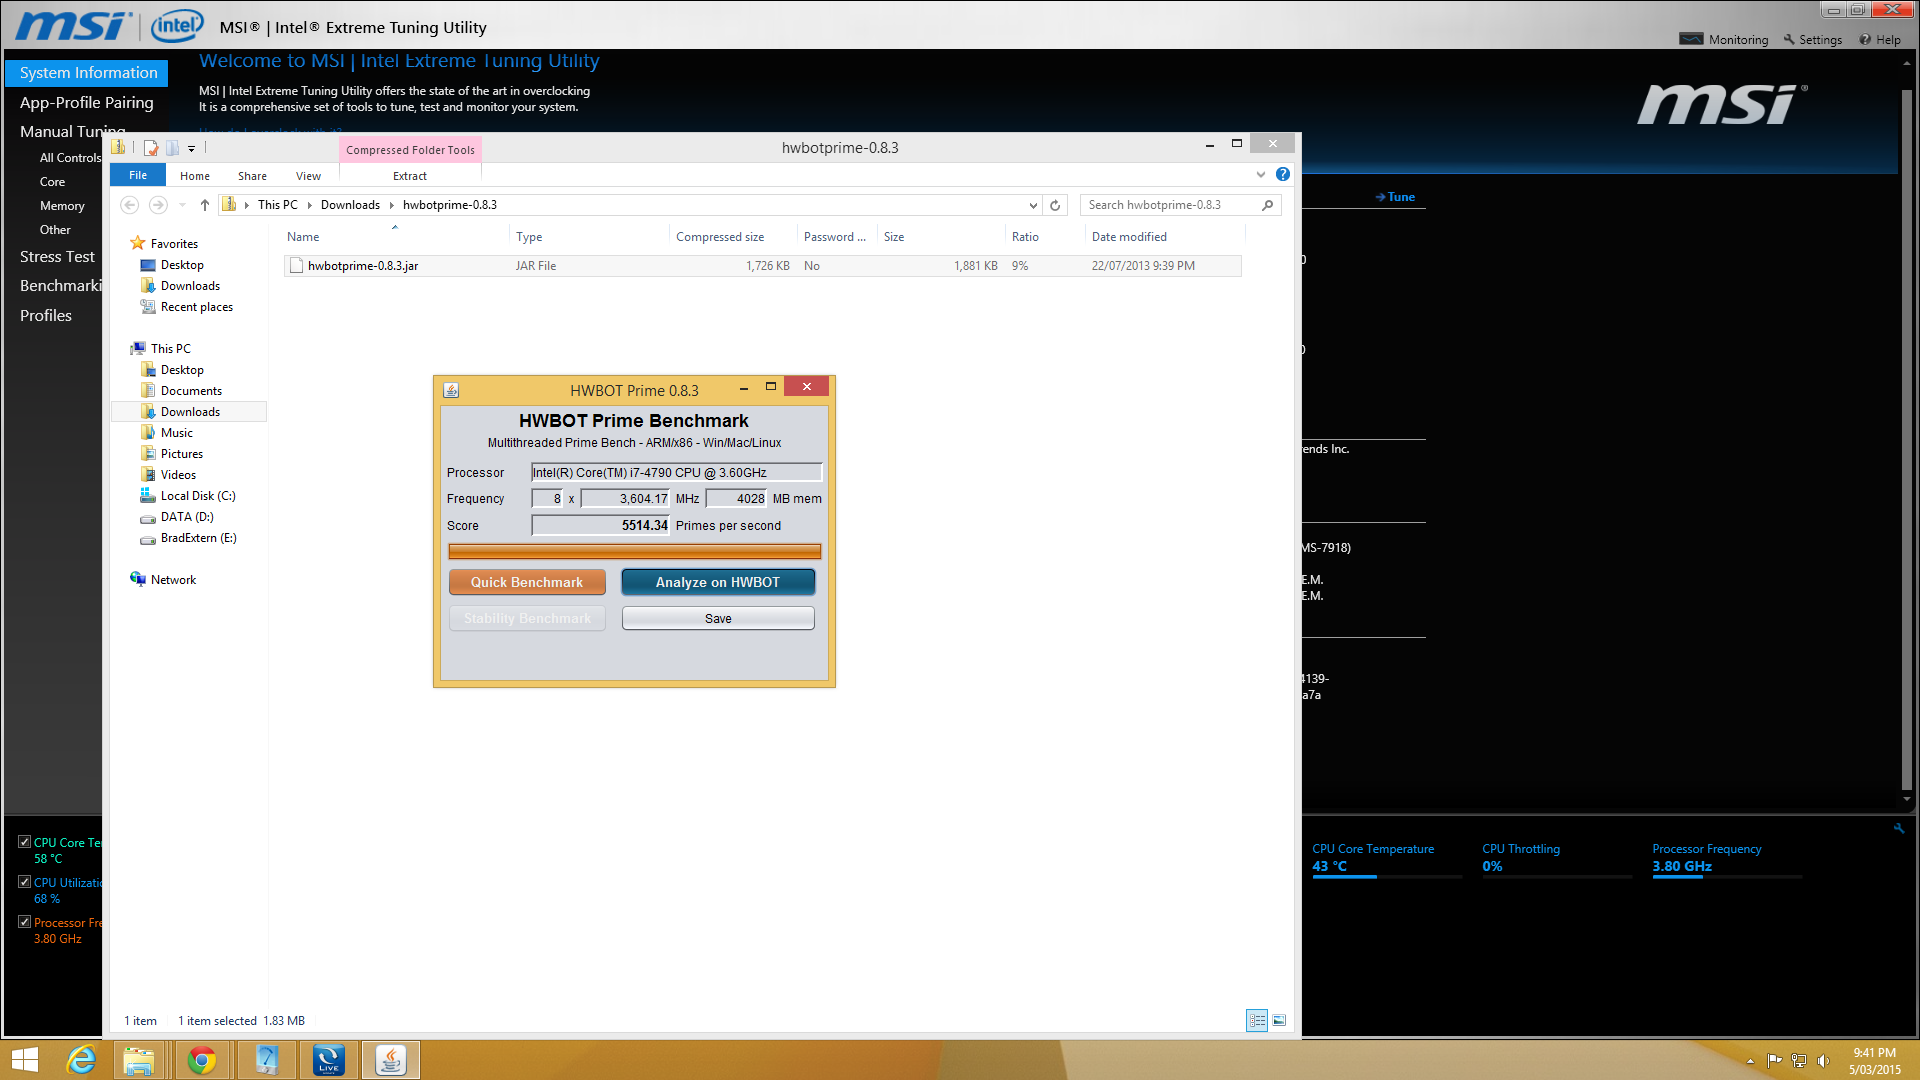The width and height of the screenshot is (1920, 1080).
Task: Open the Explorer help icon
Action: 1283,174
